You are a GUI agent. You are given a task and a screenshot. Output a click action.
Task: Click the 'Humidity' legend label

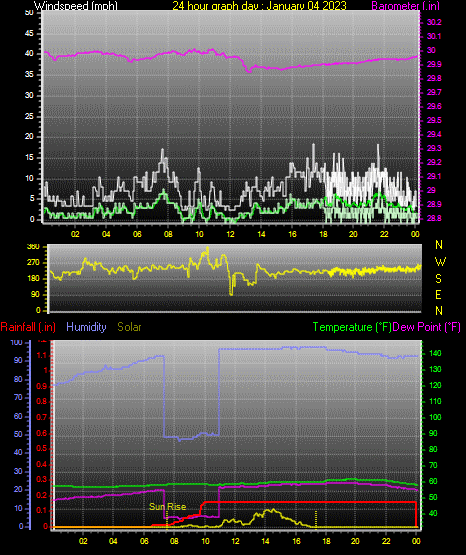coord(86,327)
